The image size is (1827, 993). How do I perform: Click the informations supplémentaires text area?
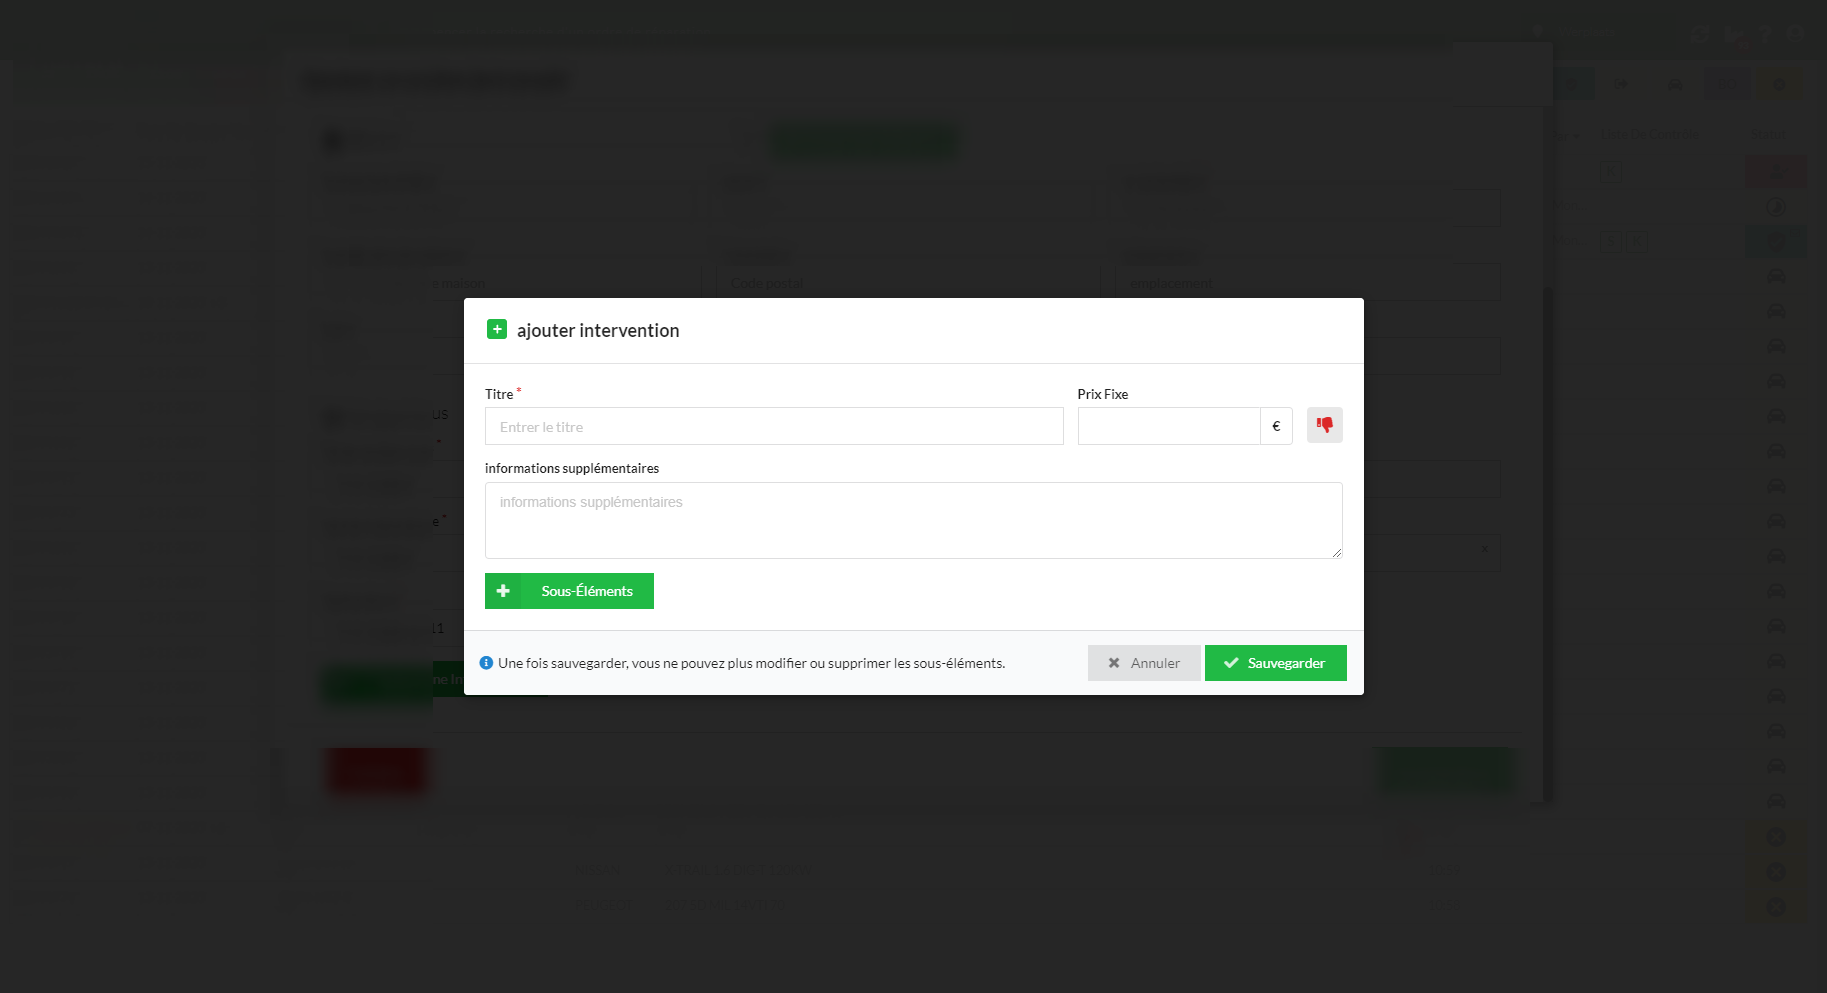tap(913, 520)
